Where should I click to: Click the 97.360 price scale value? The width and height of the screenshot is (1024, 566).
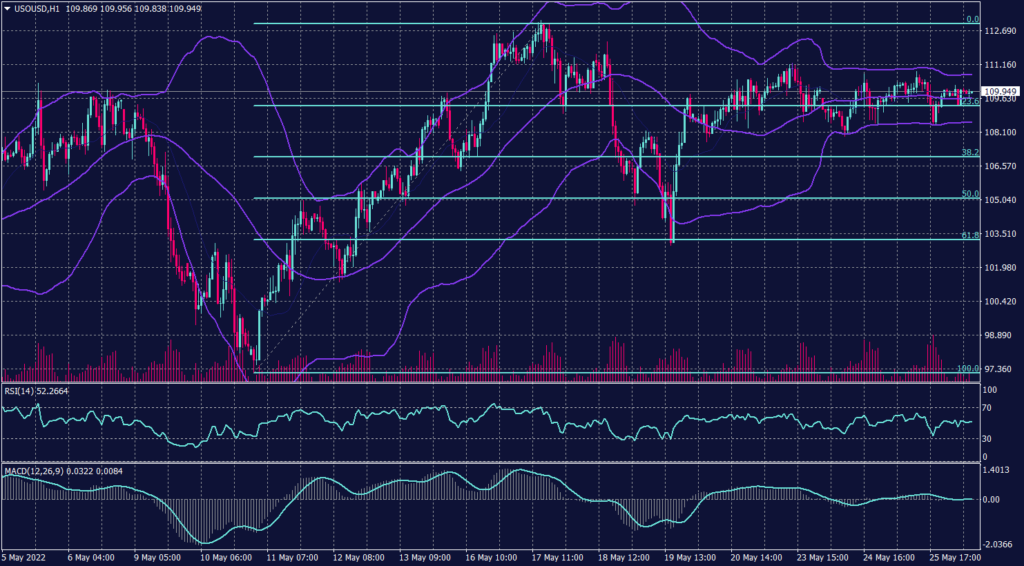(1000, 369)
